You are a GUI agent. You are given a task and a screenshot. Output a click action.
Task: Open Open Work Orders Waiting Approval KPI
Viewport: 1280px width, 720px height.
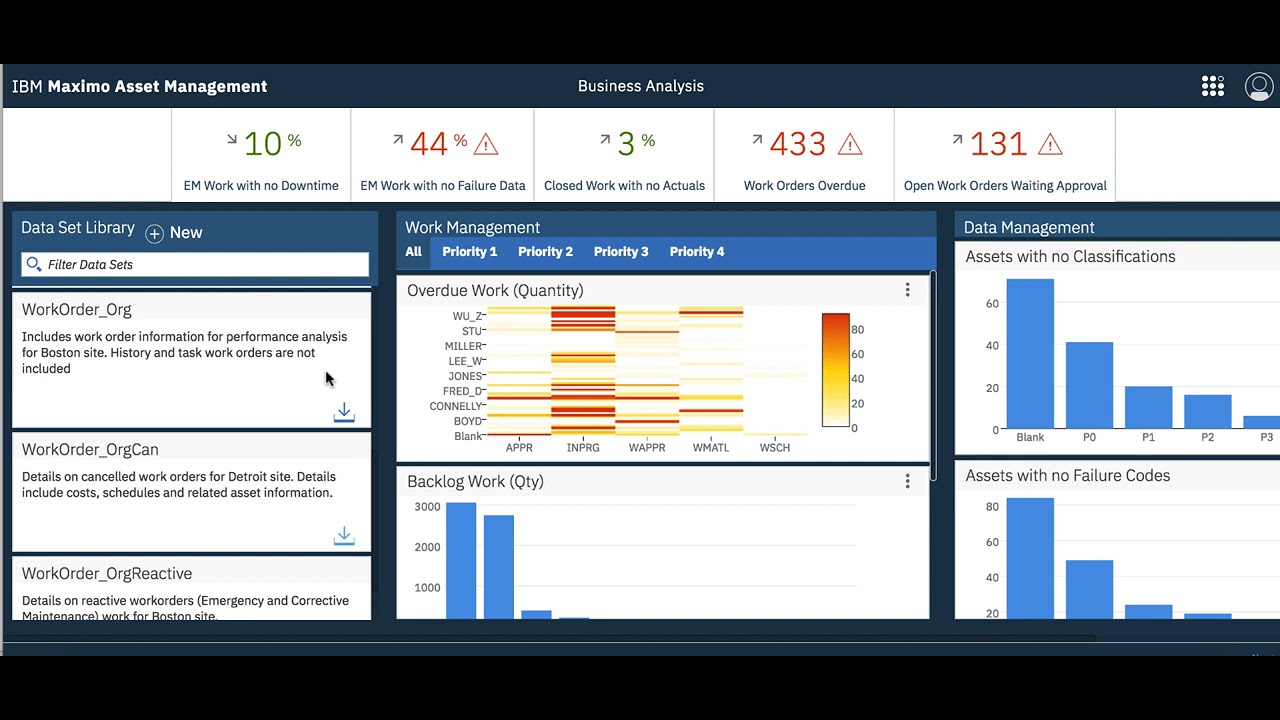1005,155
